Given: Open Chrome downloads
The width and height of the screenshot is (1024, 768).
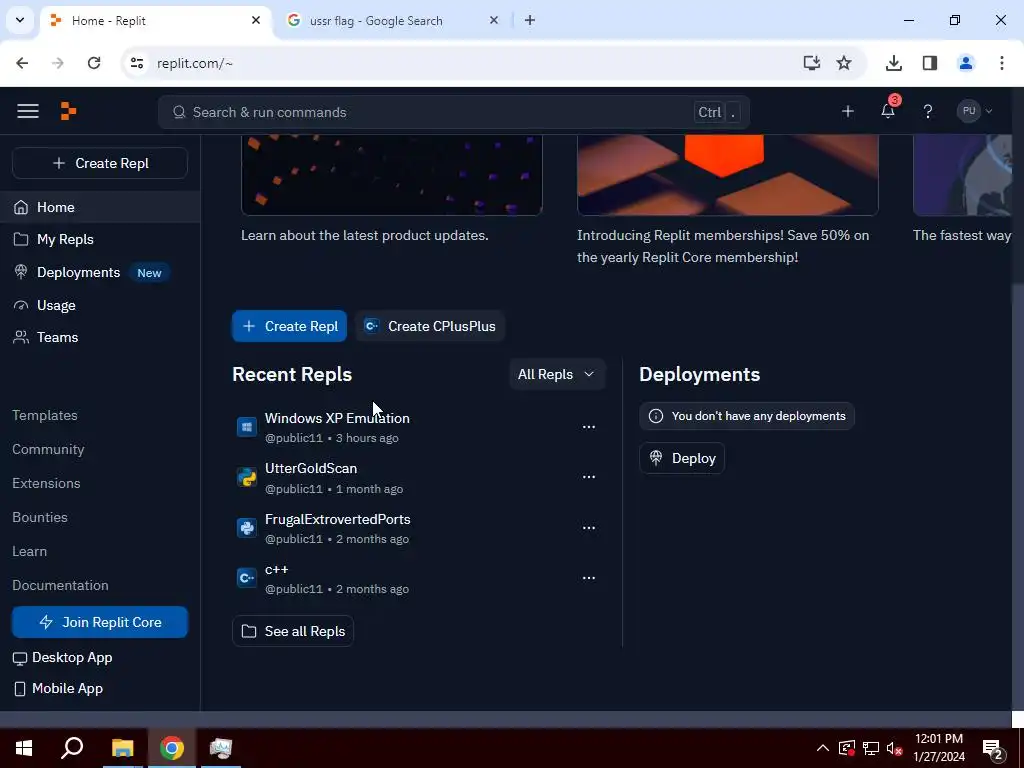Looking at the screenshot, I should [x=894, y=63].
